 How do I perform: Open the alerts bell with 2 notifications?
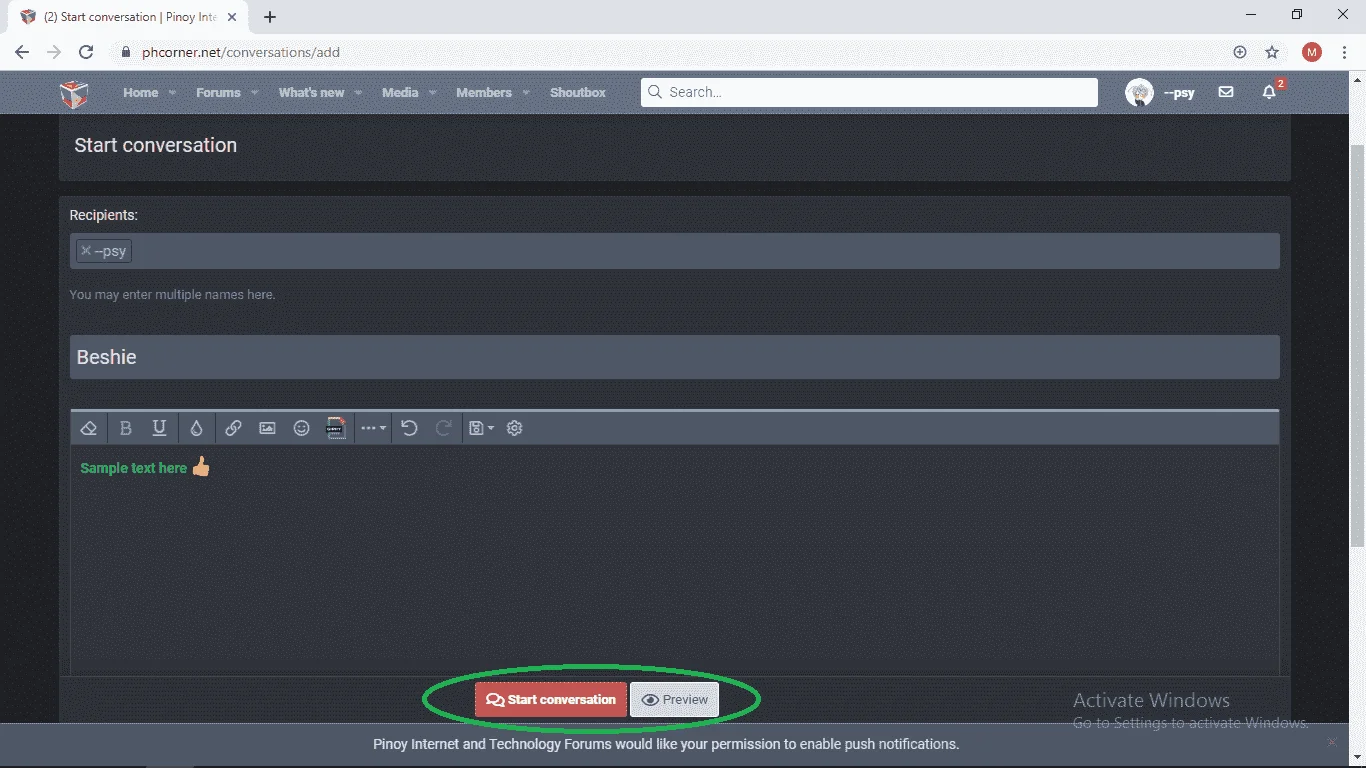pos(1270,92)
